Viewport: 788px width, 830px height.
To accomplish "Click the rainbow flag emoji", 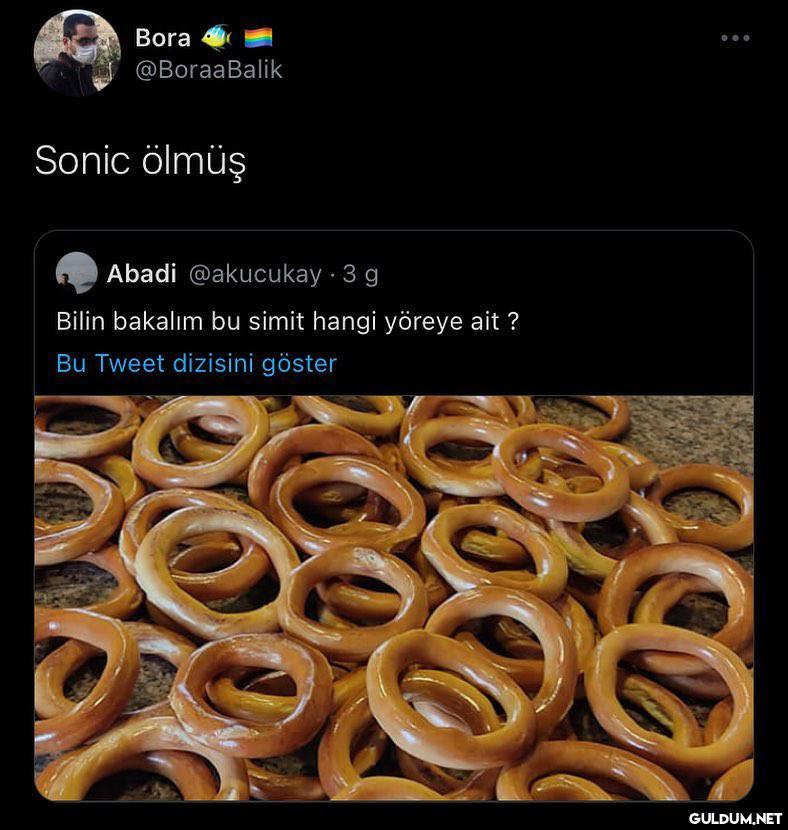I will click(258, 38).
